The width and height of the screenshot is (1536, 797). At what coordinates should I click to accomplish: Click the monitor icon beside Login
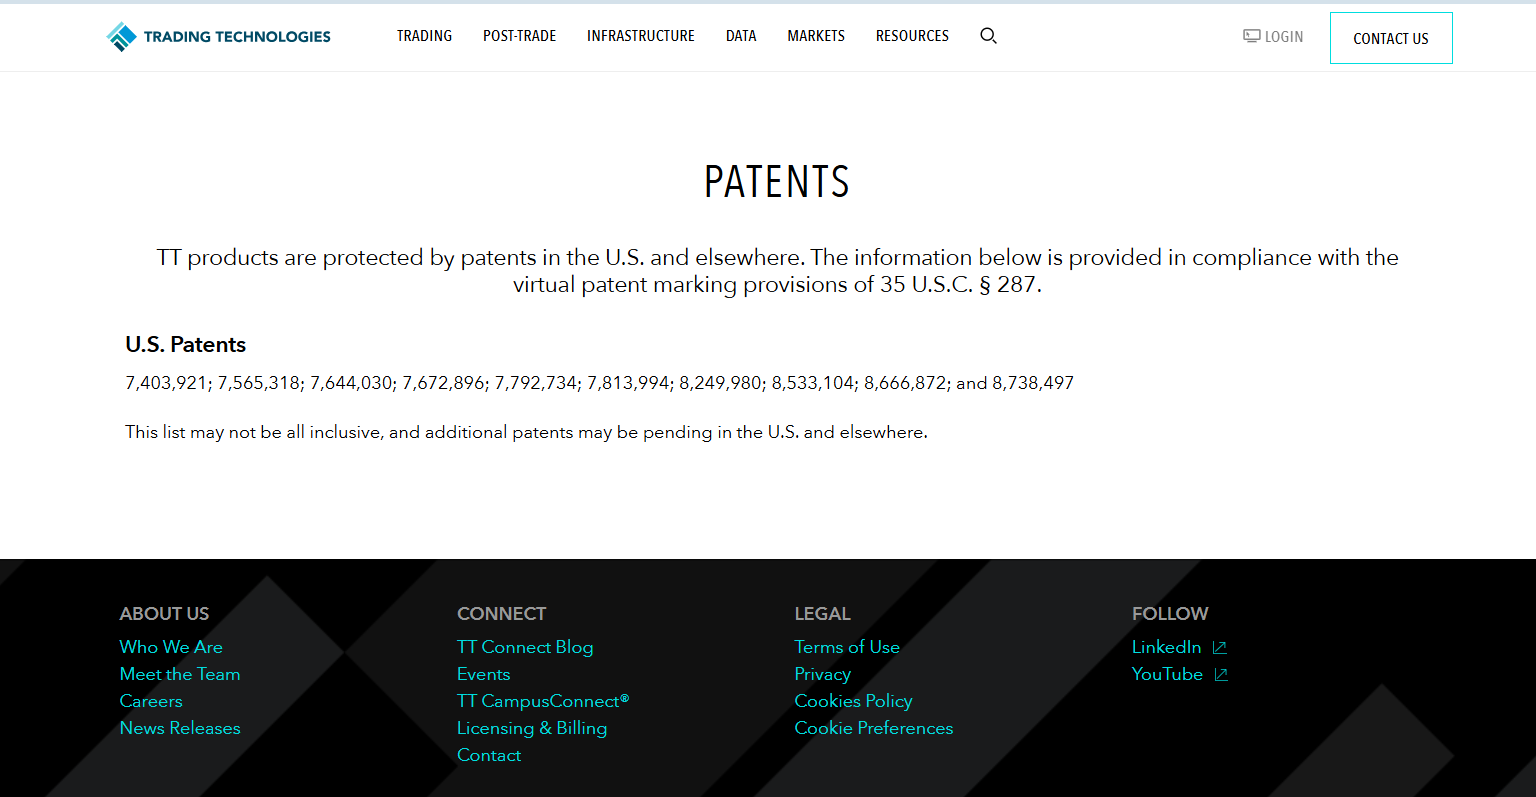tap(1251, 36)
